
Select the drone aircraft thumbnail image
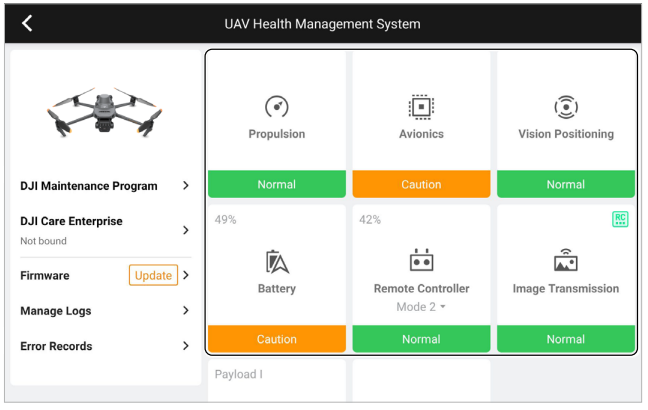[104, 112]
